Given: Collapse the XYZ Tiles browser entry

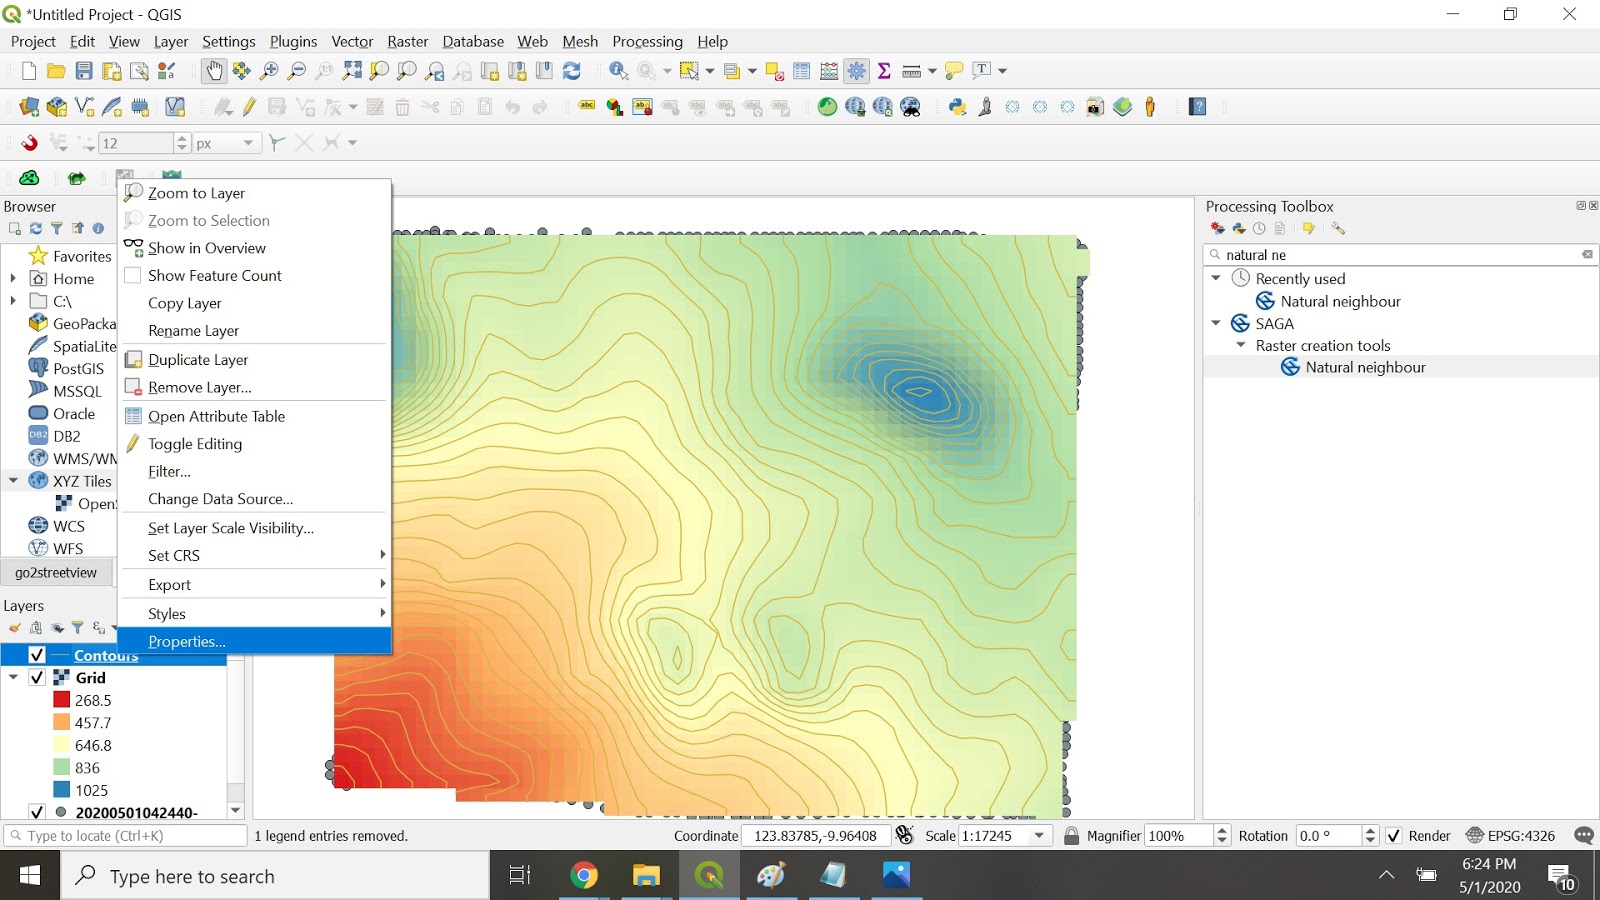Looking at the screenshot, I should (x=13, y=481).
